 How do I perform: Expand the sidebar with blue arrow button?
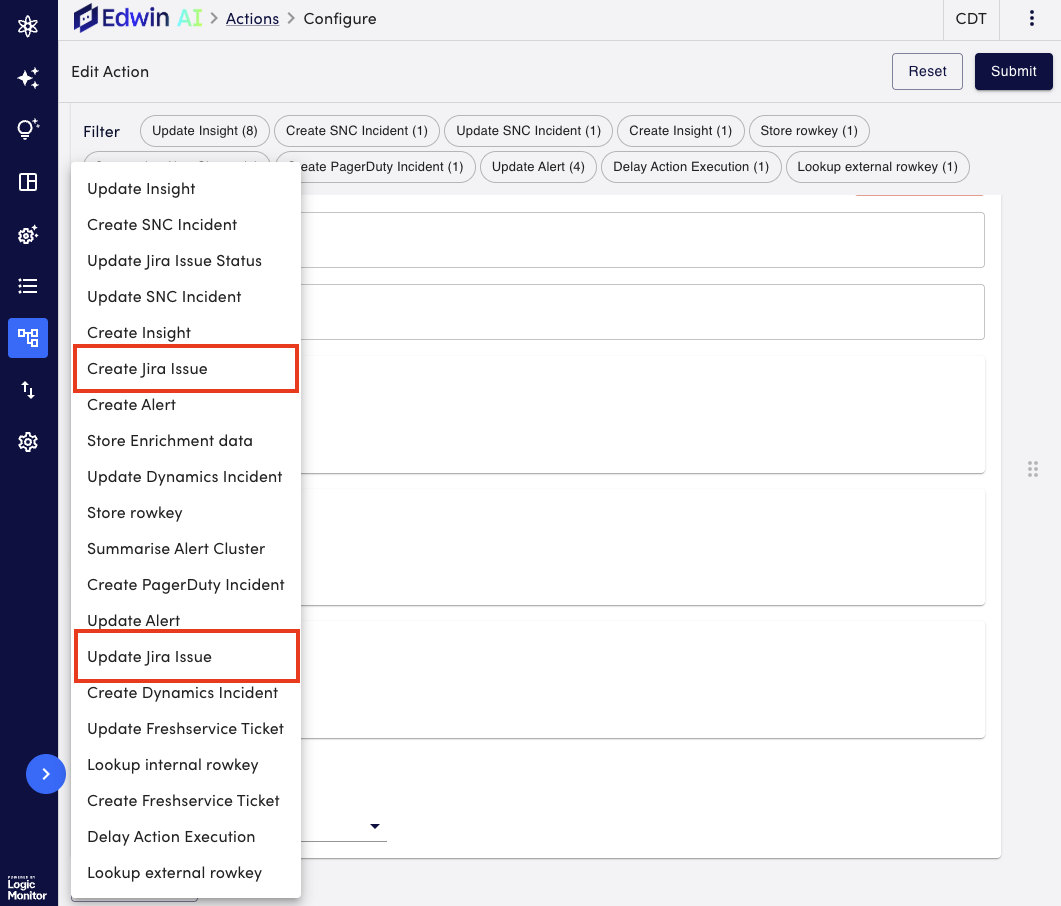45,774
